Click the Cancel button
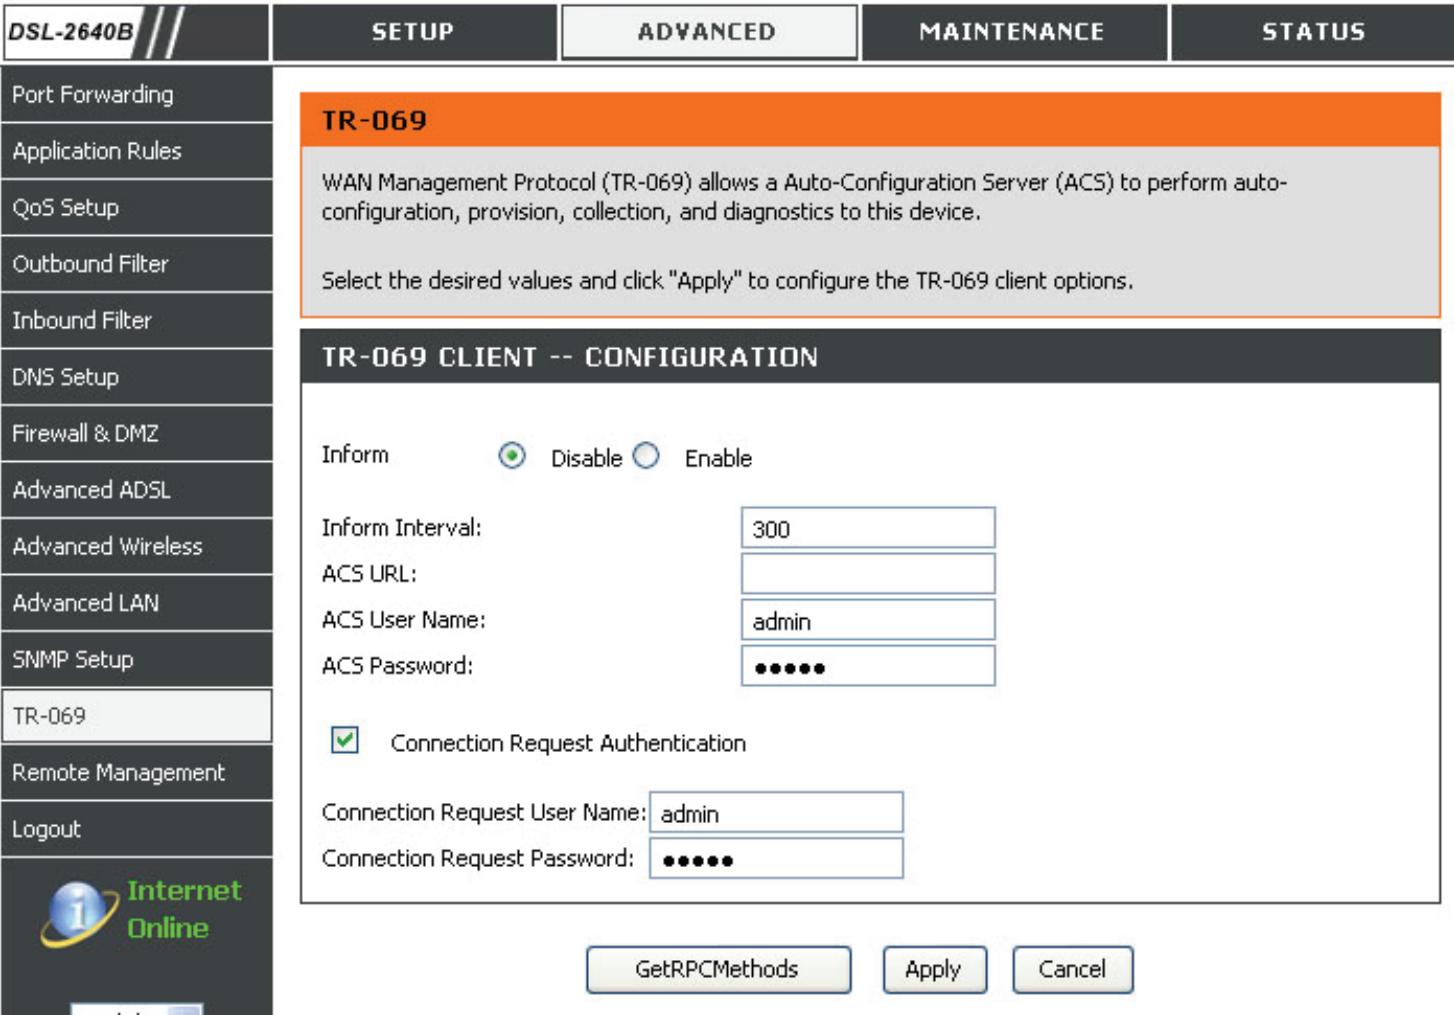This screenshot has height=1015, width=1454. (1071, 969)
